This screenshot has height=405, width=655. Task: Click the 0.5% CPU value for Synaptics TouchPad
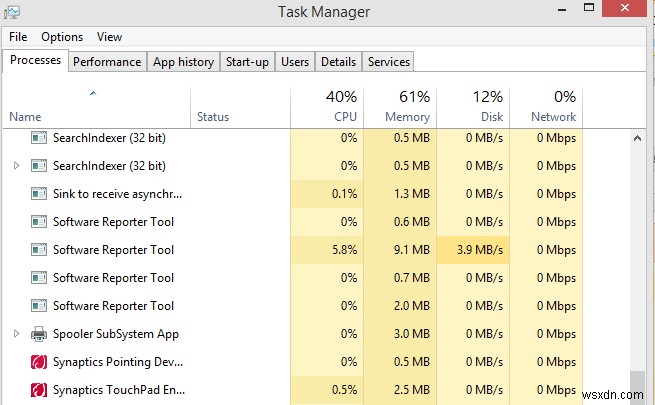point(345,390)
